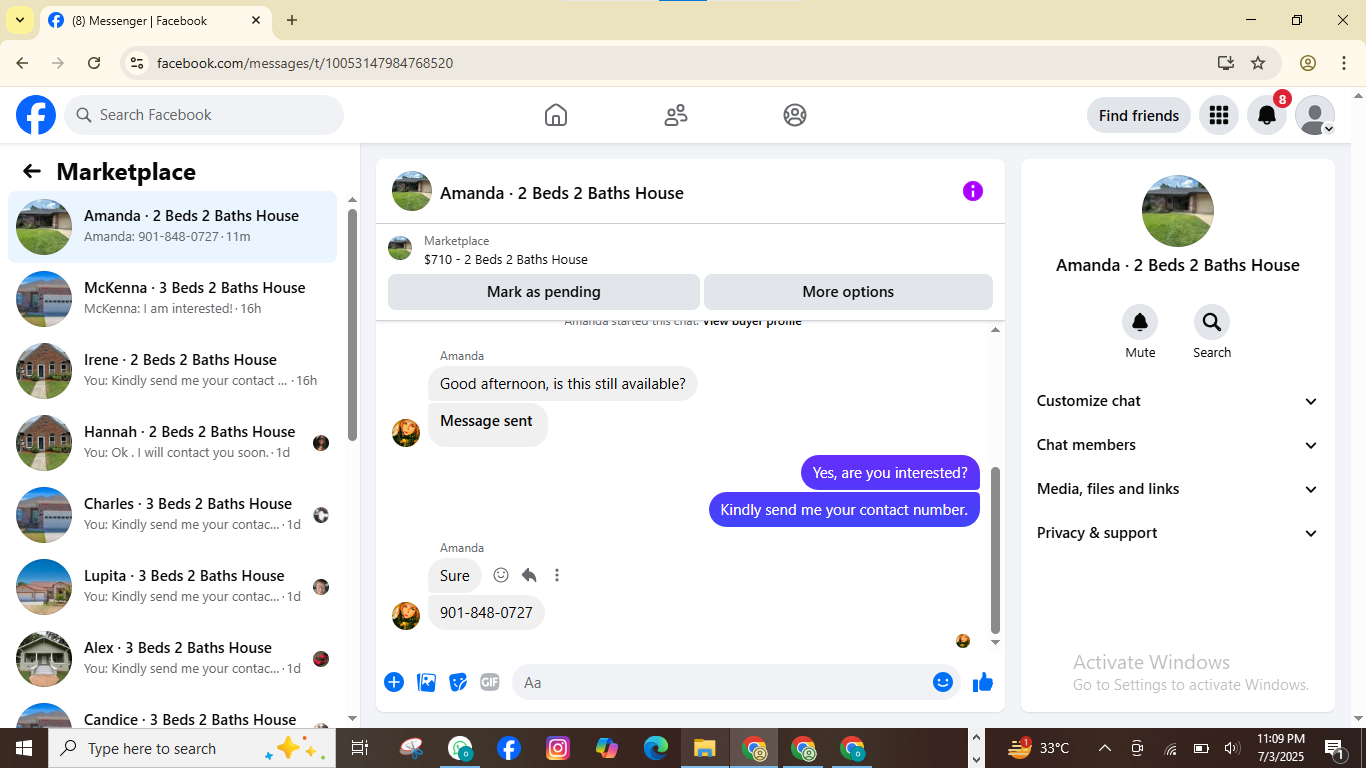Screen dimensions: 1366x768
Task: Click Mark as pending button
Action: pos(544,292)
